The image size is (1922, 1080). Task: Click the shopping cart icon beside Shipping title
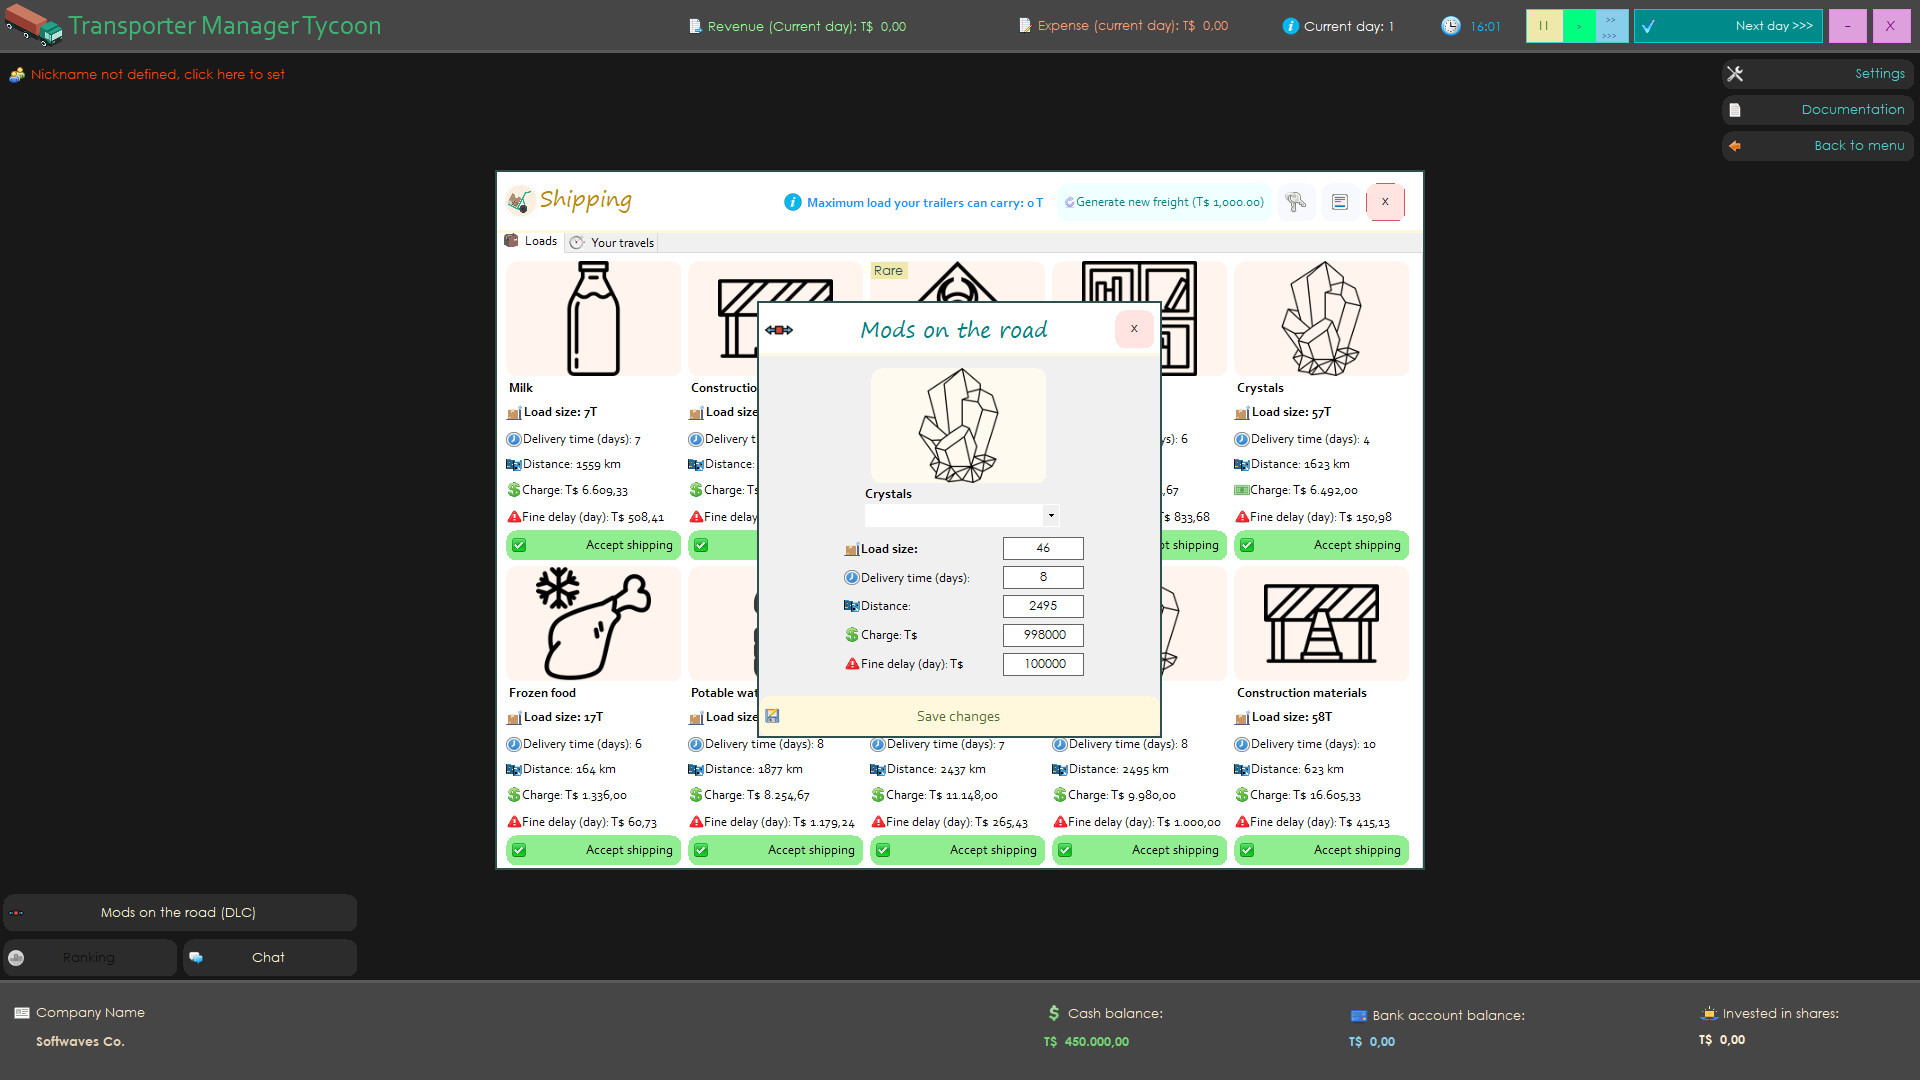click(x=518, y=199)
